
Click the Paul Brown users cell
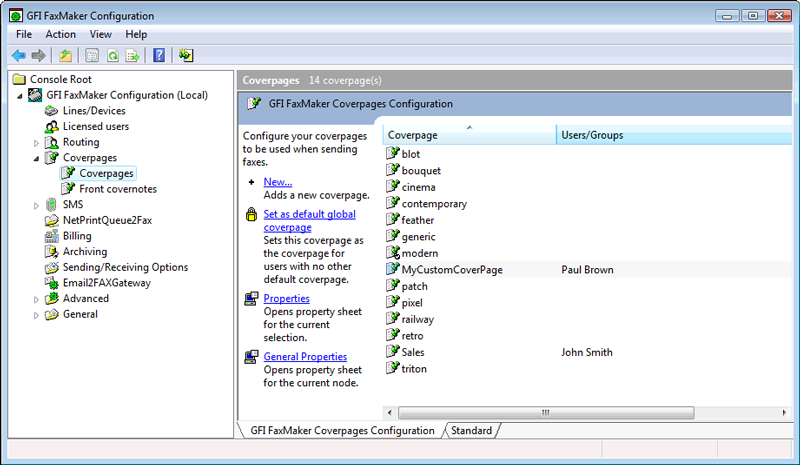(587, 270)
